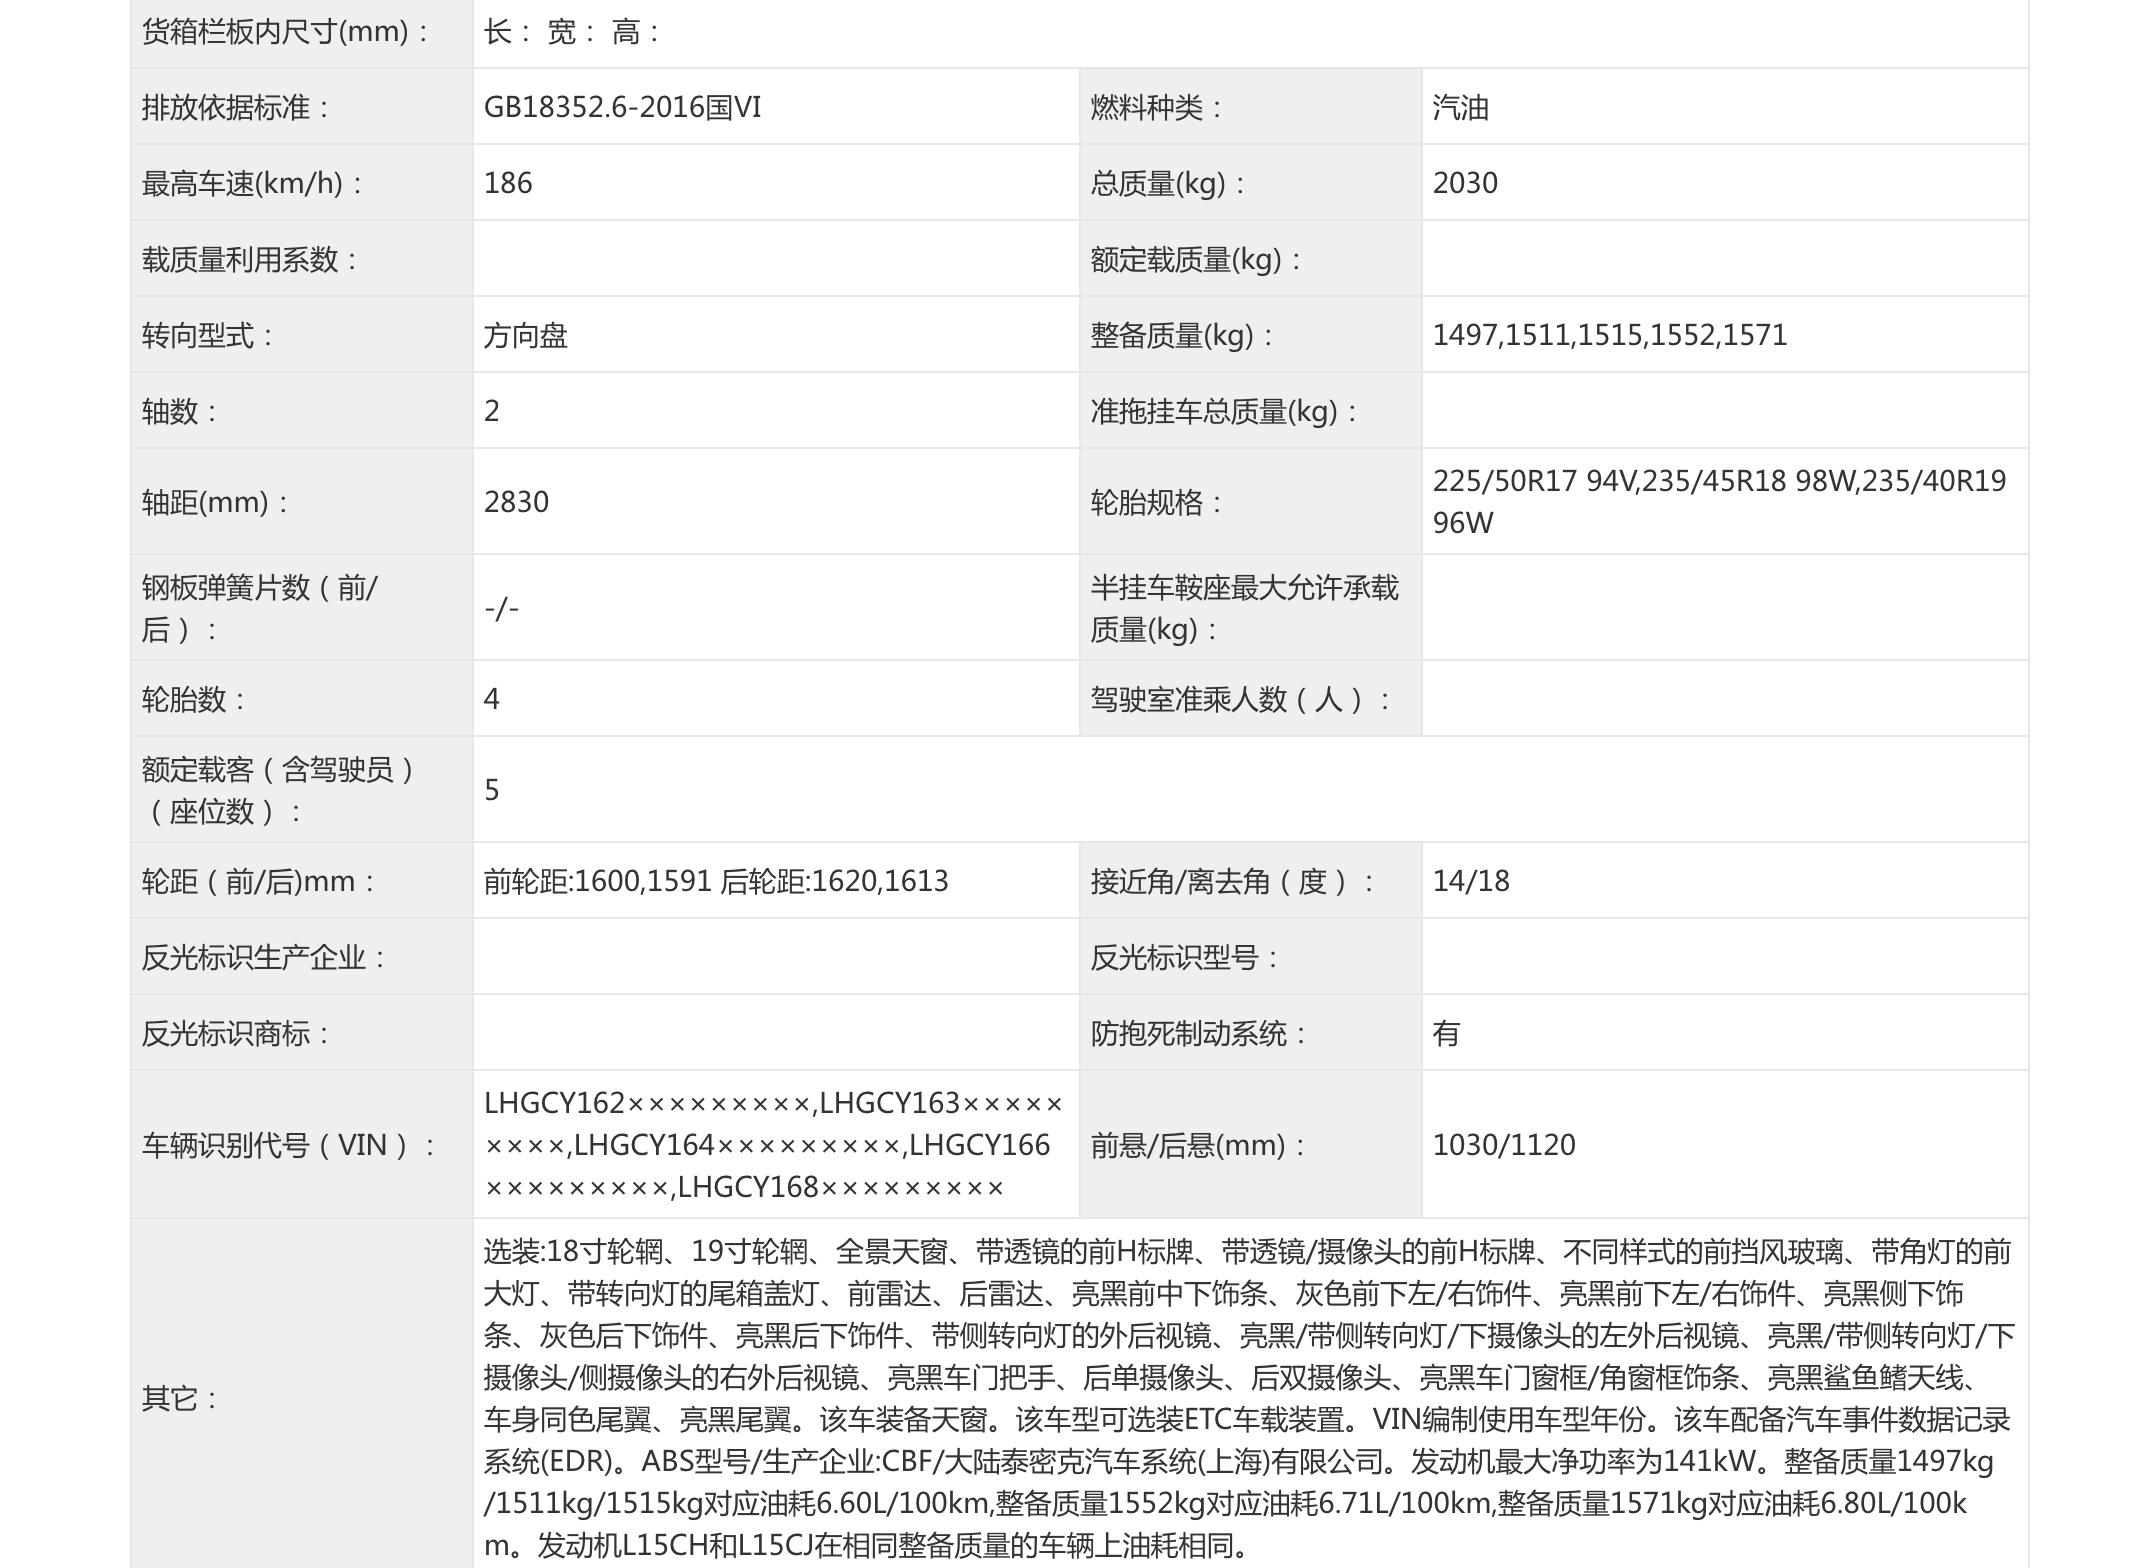Viewport: 2156px width, 1568px height.
Task: Click the 总质量(kg) label
Action: click(1168, 183)
